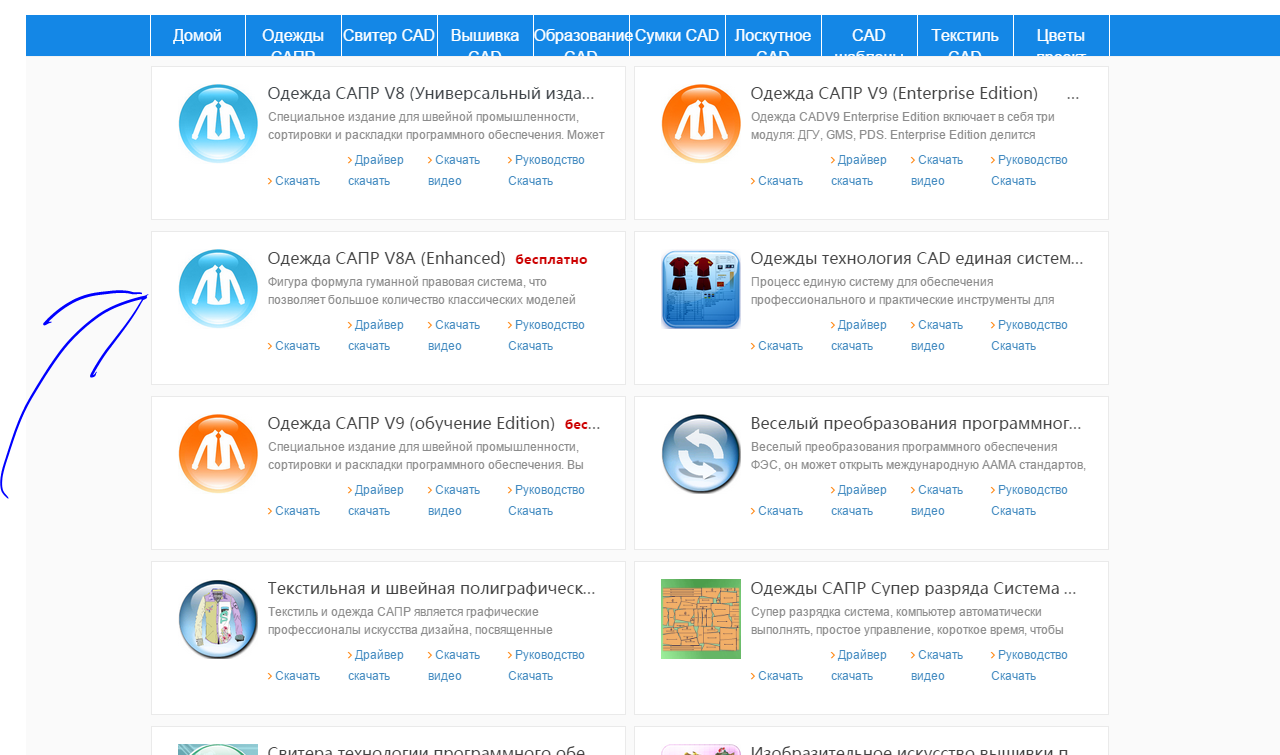Click Скачать link under Веселый преобразования

(777, 511)
